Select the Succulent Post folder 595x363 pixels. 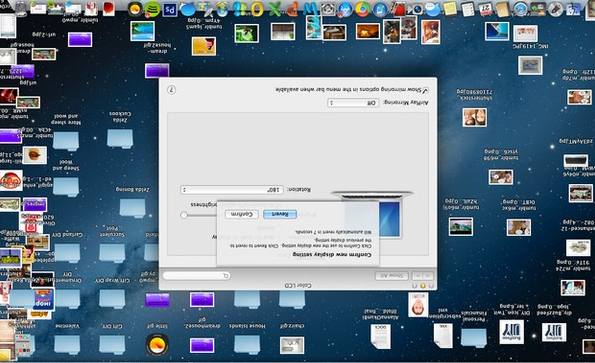pyautogui.click(x=112, y=253)
